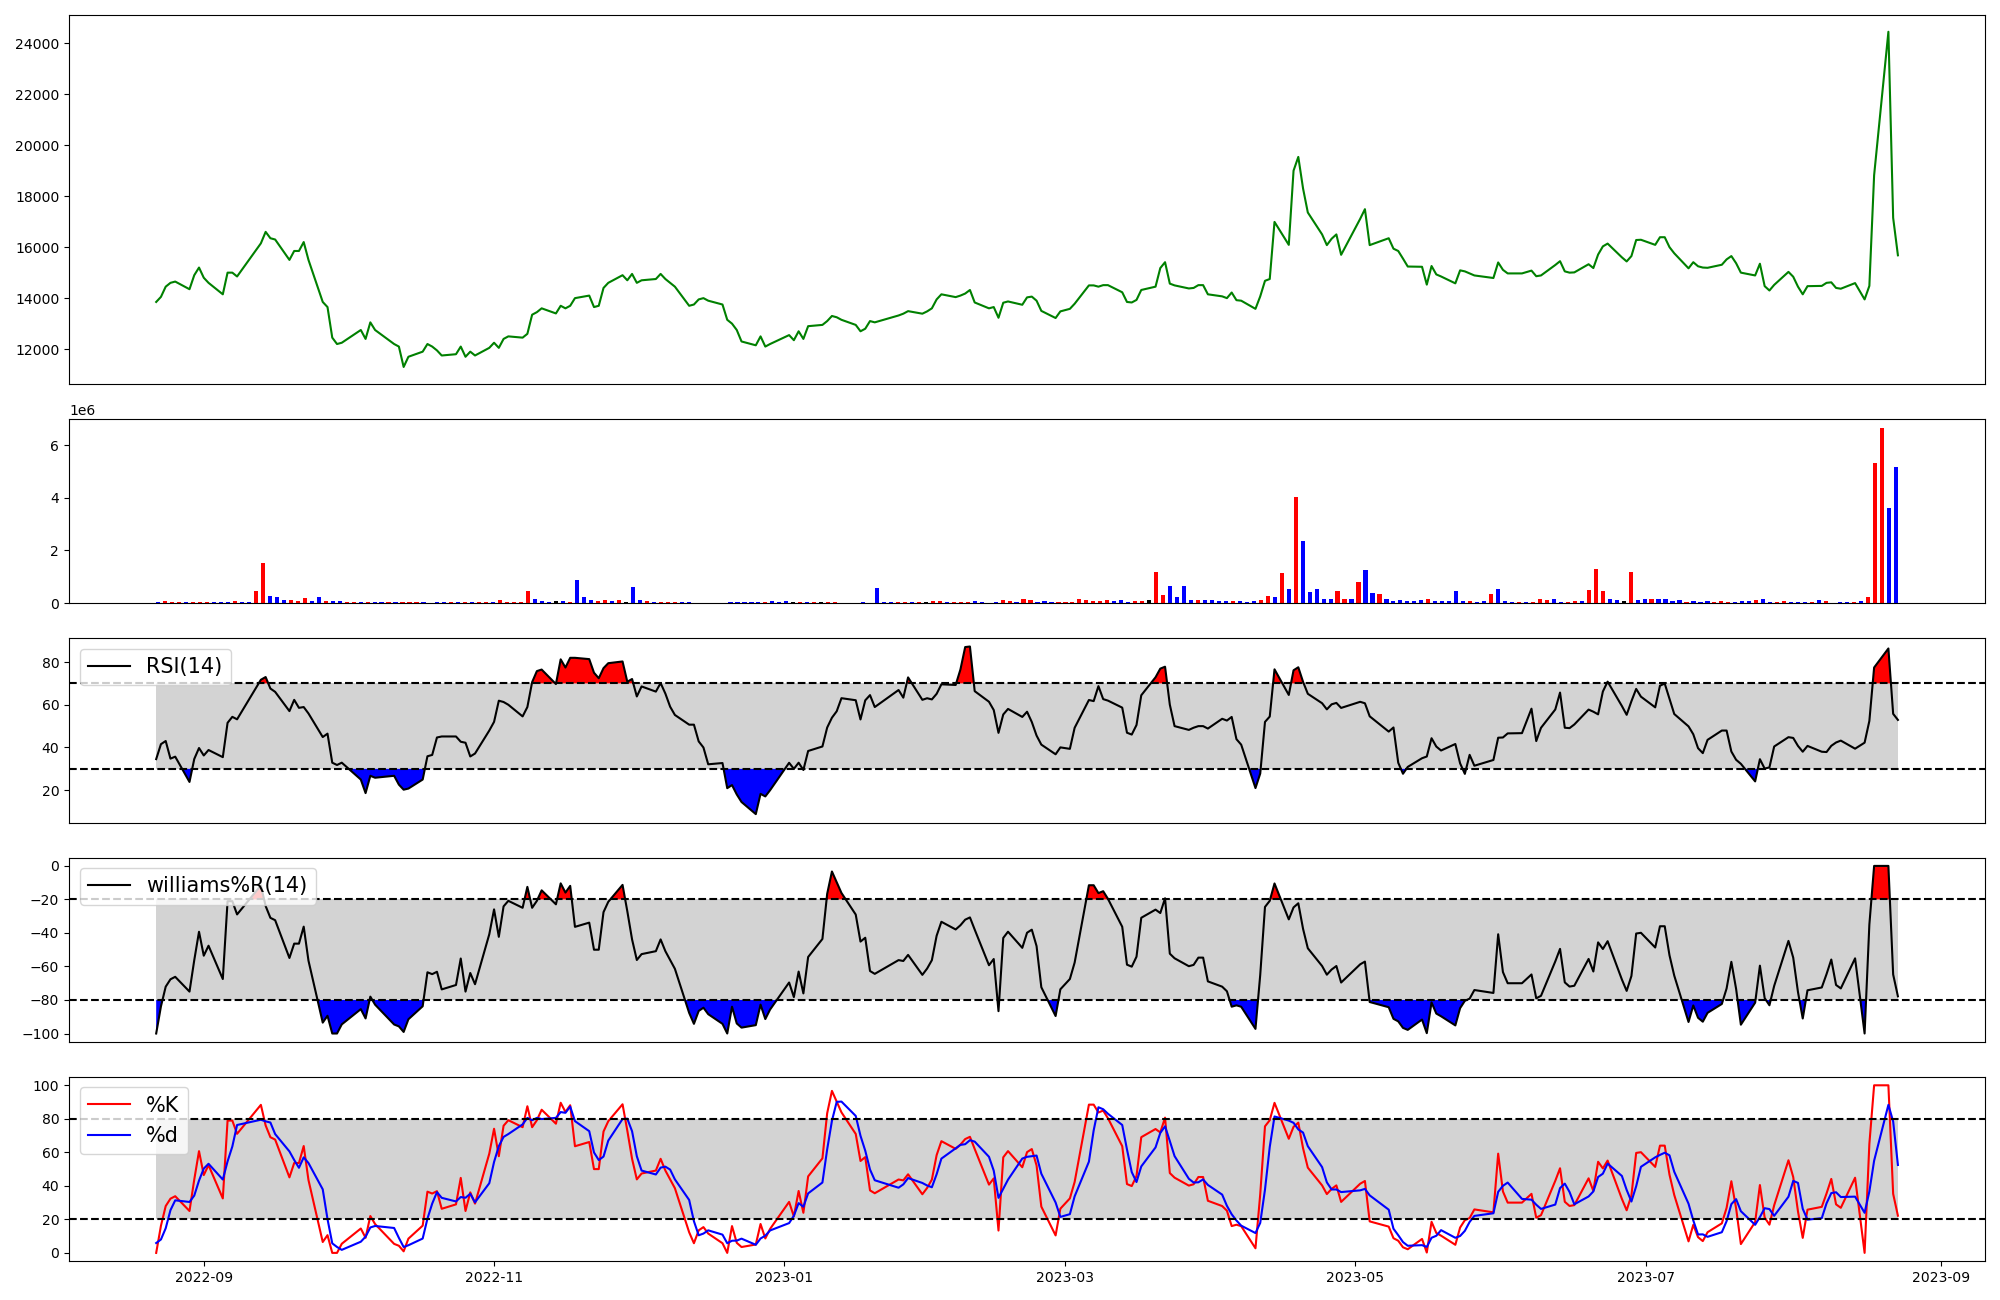The height and width of the screenshot is (1300, 2000).
Task: Click the 24000 price axis tick label
Action: (x=36, y=44)
